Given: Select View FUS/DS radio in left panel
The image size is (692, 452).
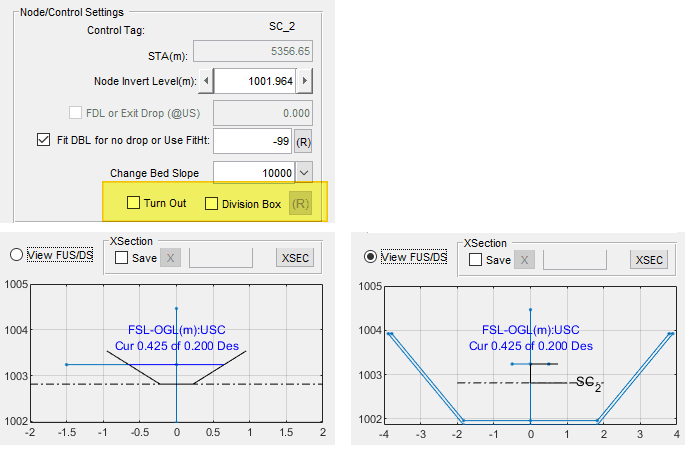Looking at the screenshot, I should [x=15, y=254].
